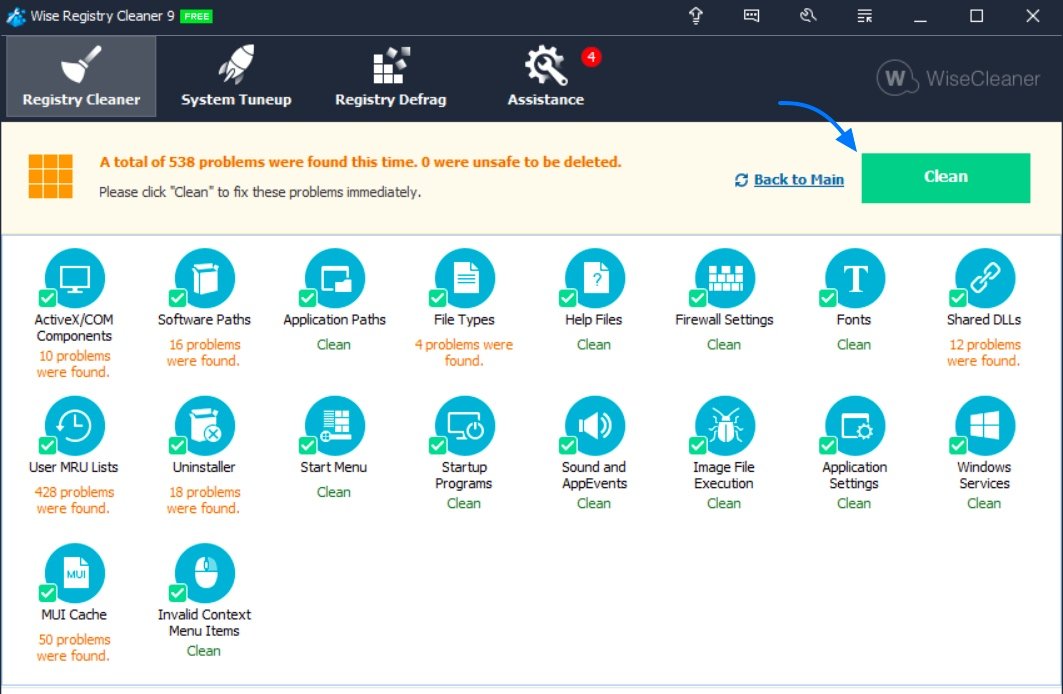Click the orange grid icon in summary banner
This screenshot has height=694, width=1063.
(x=50, y=176)
